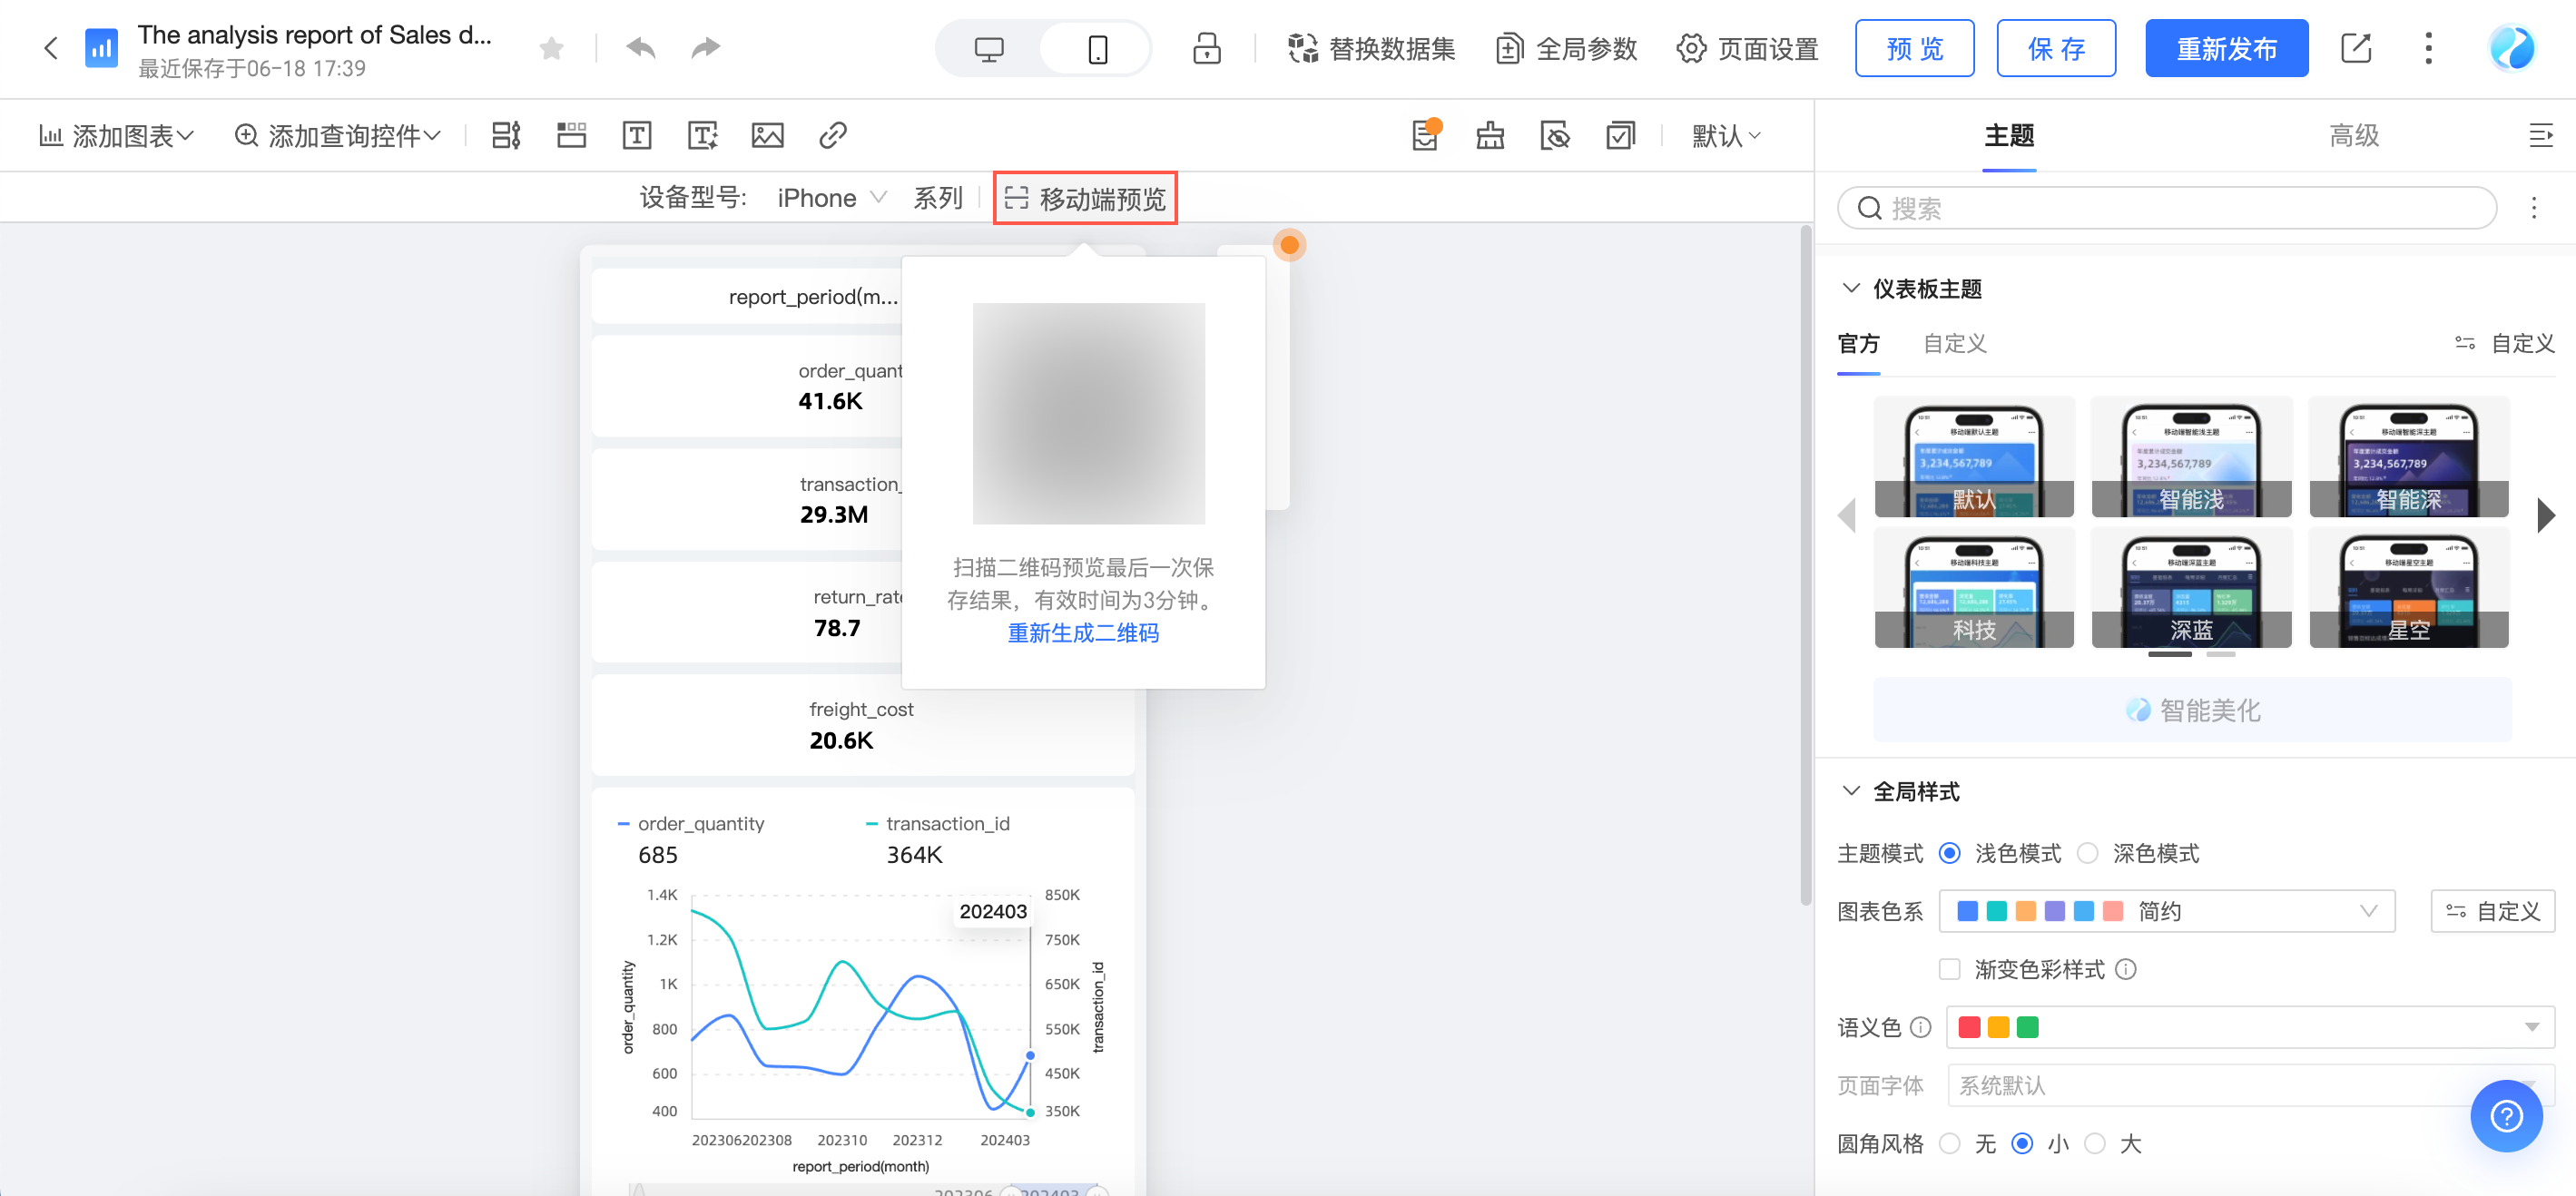Click the hidden-view eye icon
The width and height of the screenshot is (2576, 1196).
pyautogui.click(x=1555, y=135)
